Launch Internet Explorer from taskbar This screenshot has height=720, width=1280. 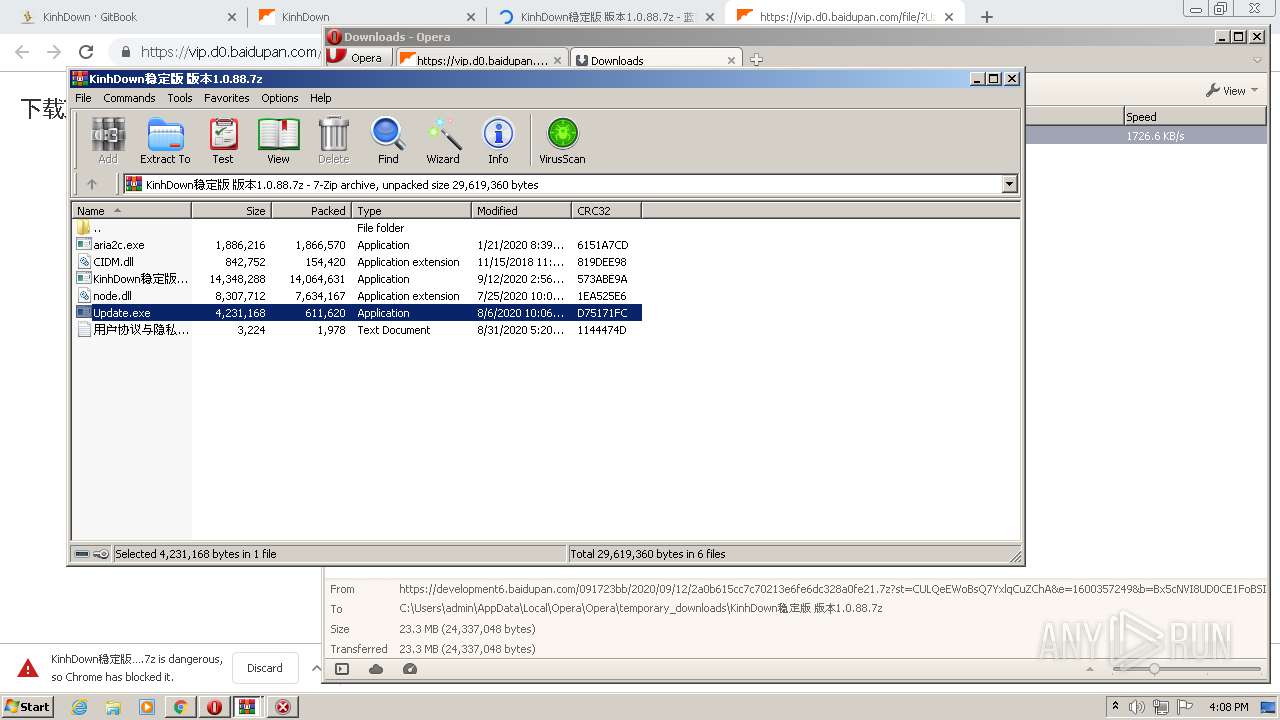tap(79, 707)
